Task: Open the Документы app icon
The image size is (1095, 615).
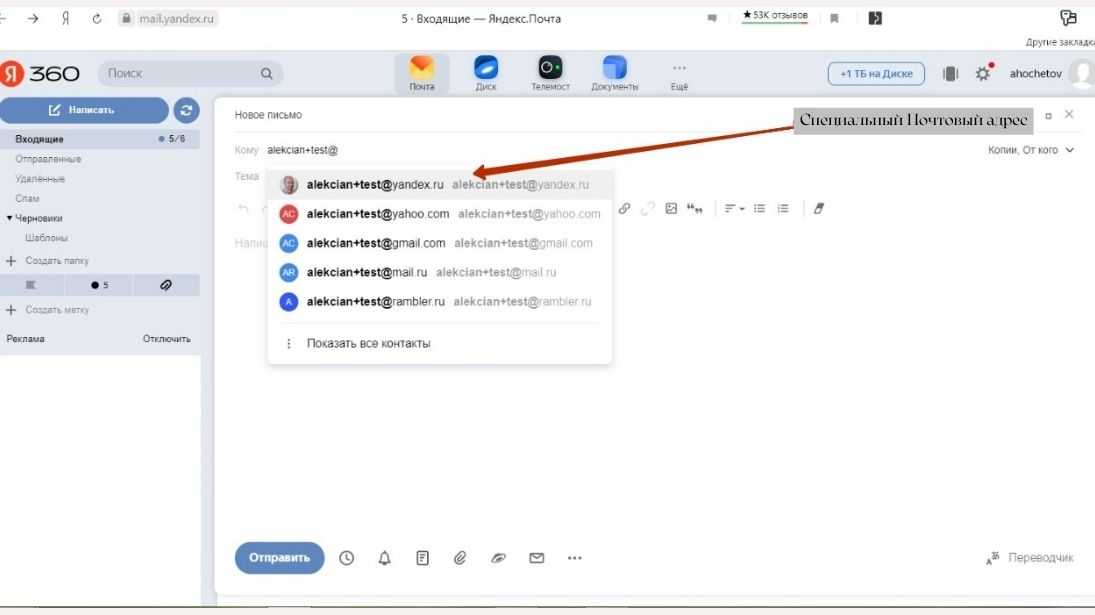Action: [614, 69]
